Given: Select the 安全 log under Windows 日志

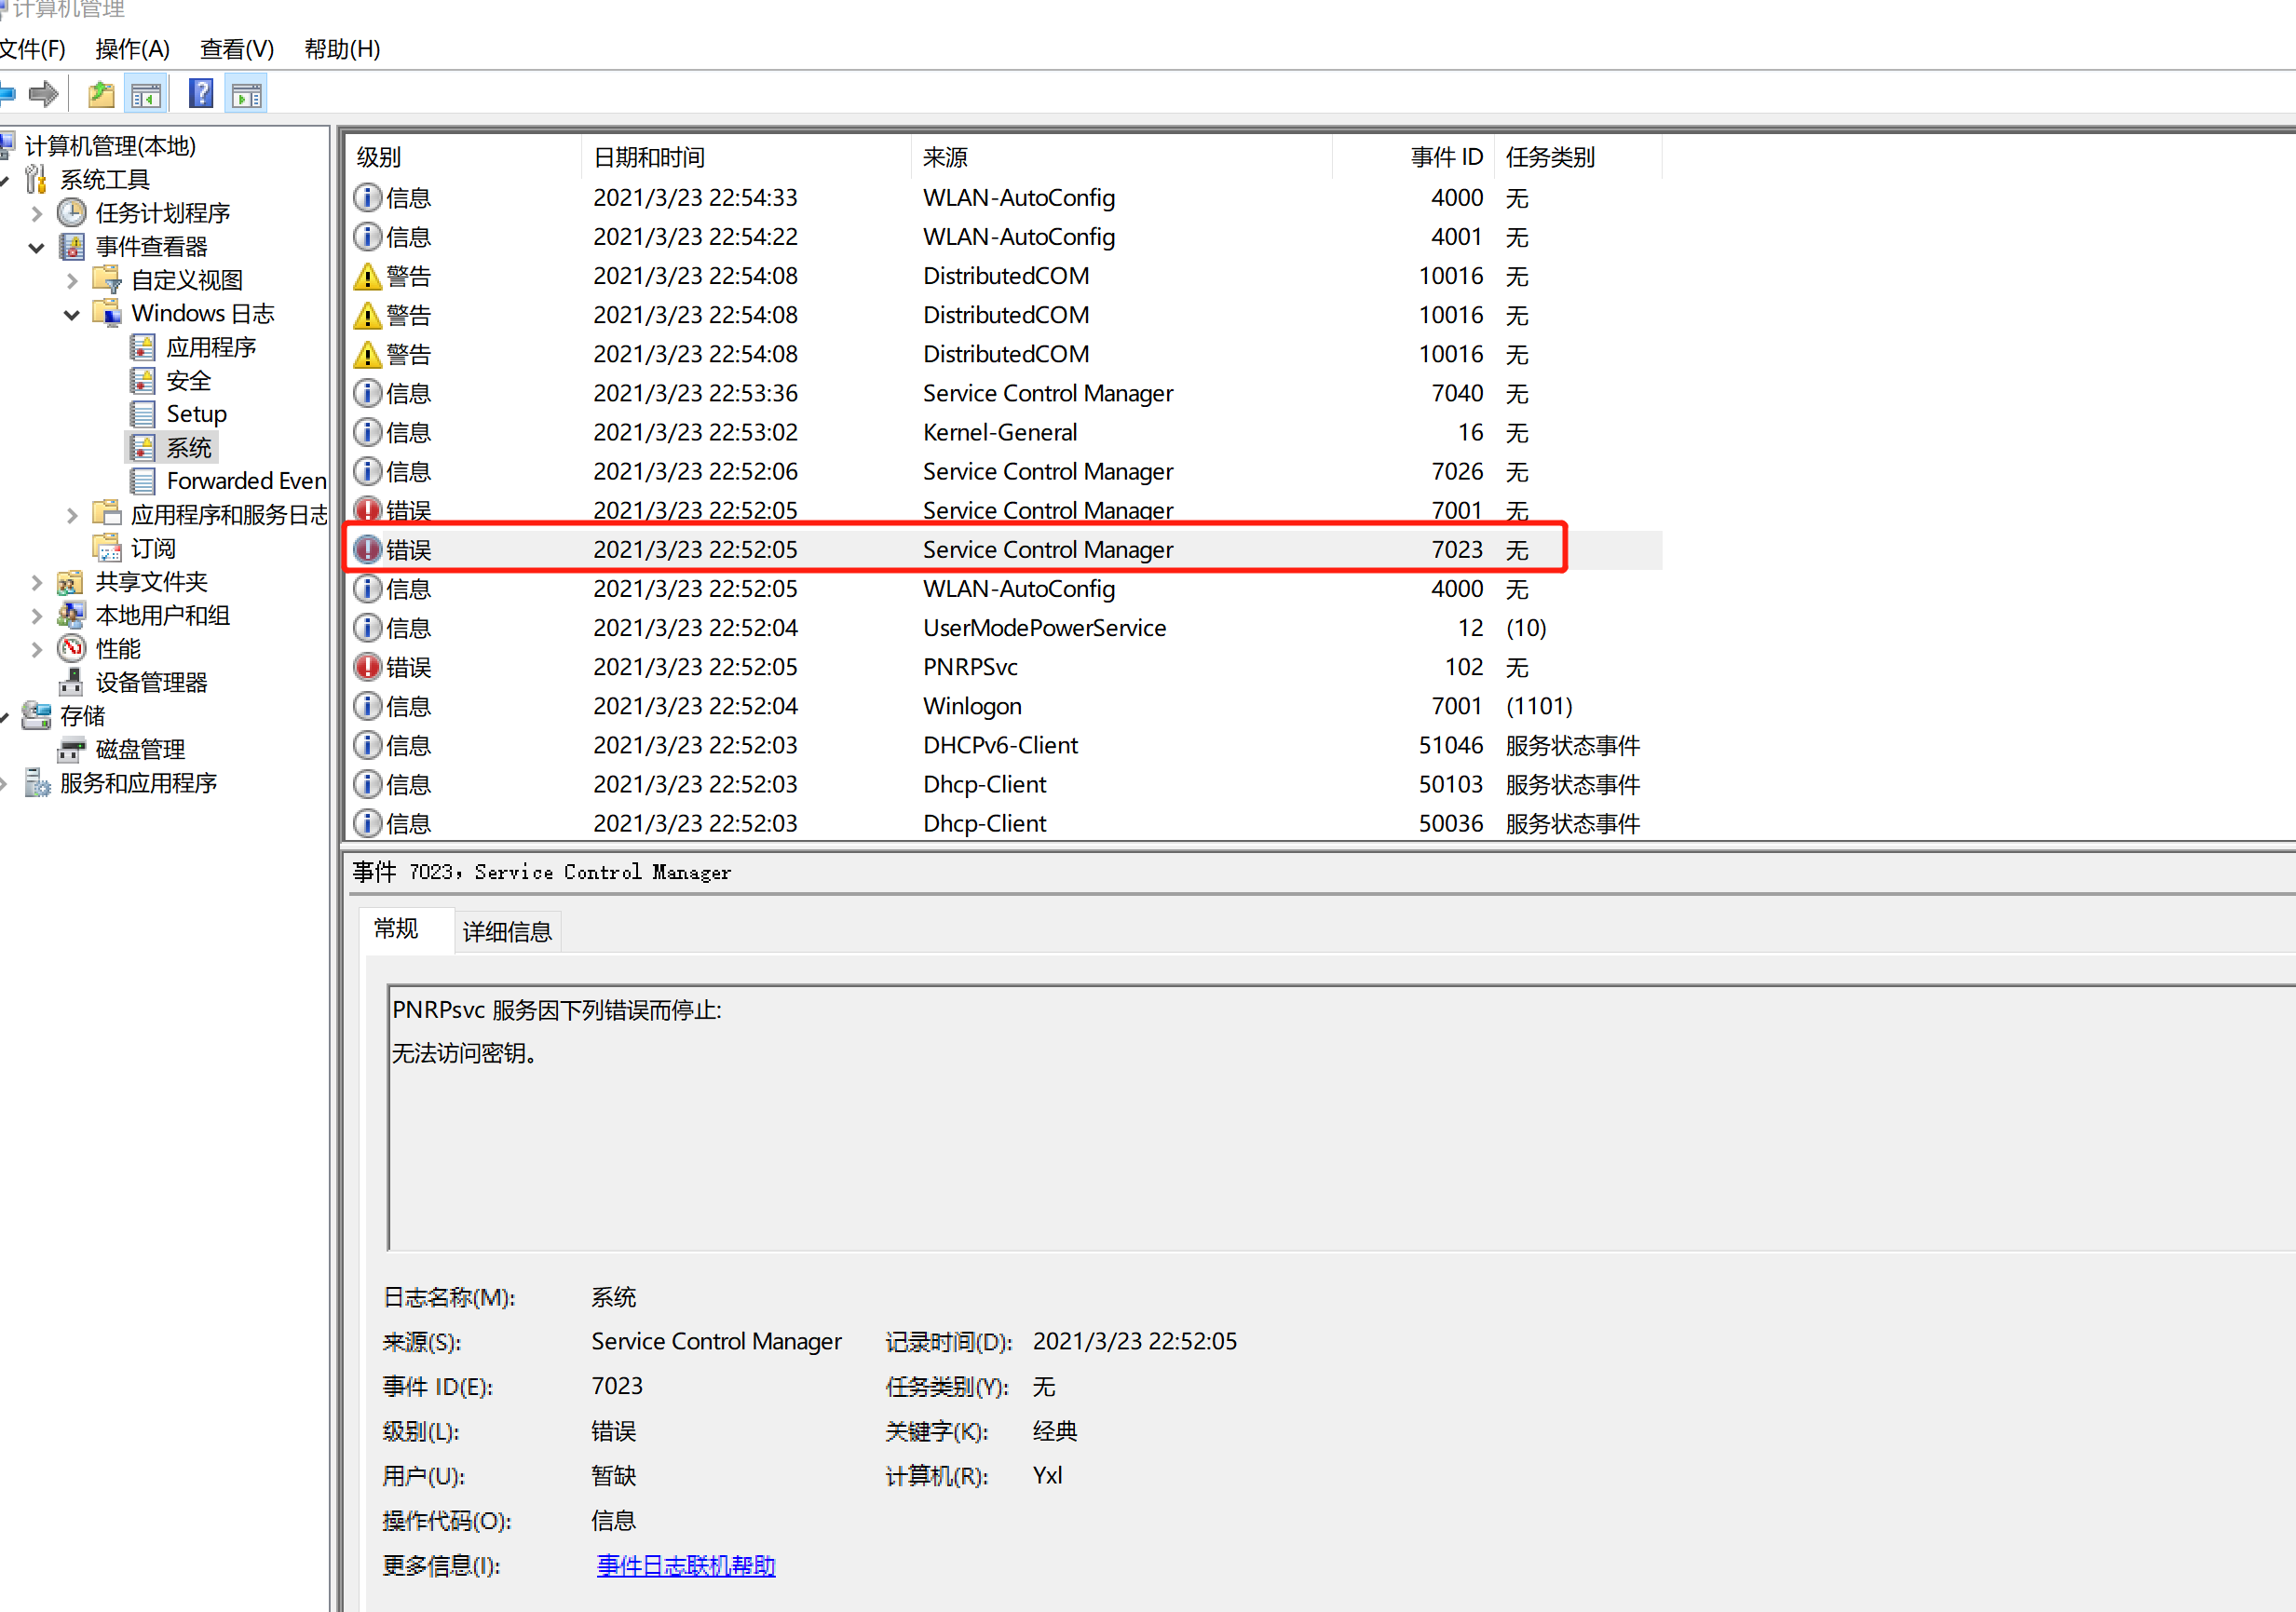Looking at the screenshot, I should (188, 381).
